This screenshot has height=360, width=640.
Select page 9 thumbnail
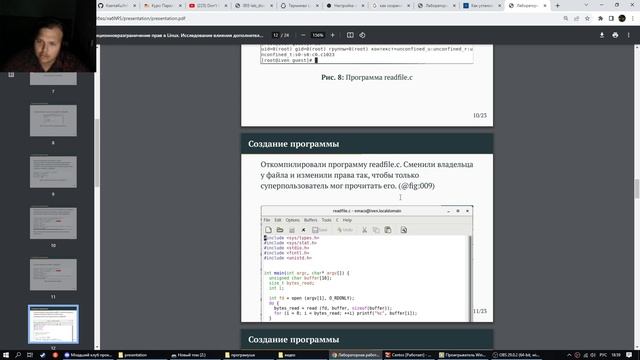[53, 172]
